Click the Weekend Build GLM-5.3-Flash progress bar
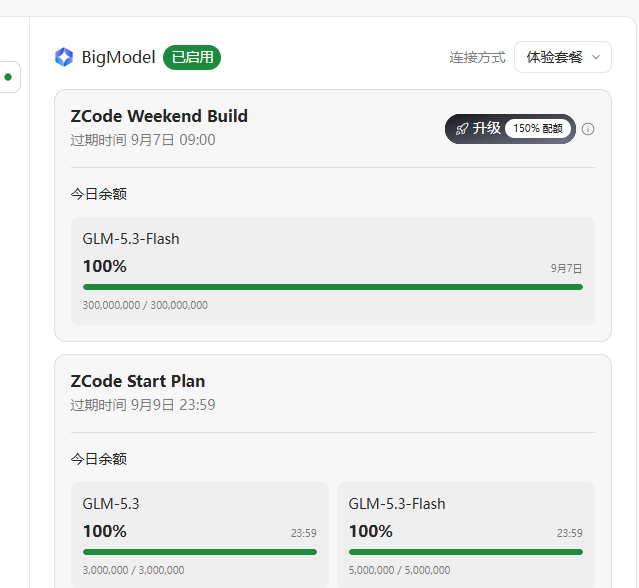This screenshot has height=588, width=639. pos(333,287)
